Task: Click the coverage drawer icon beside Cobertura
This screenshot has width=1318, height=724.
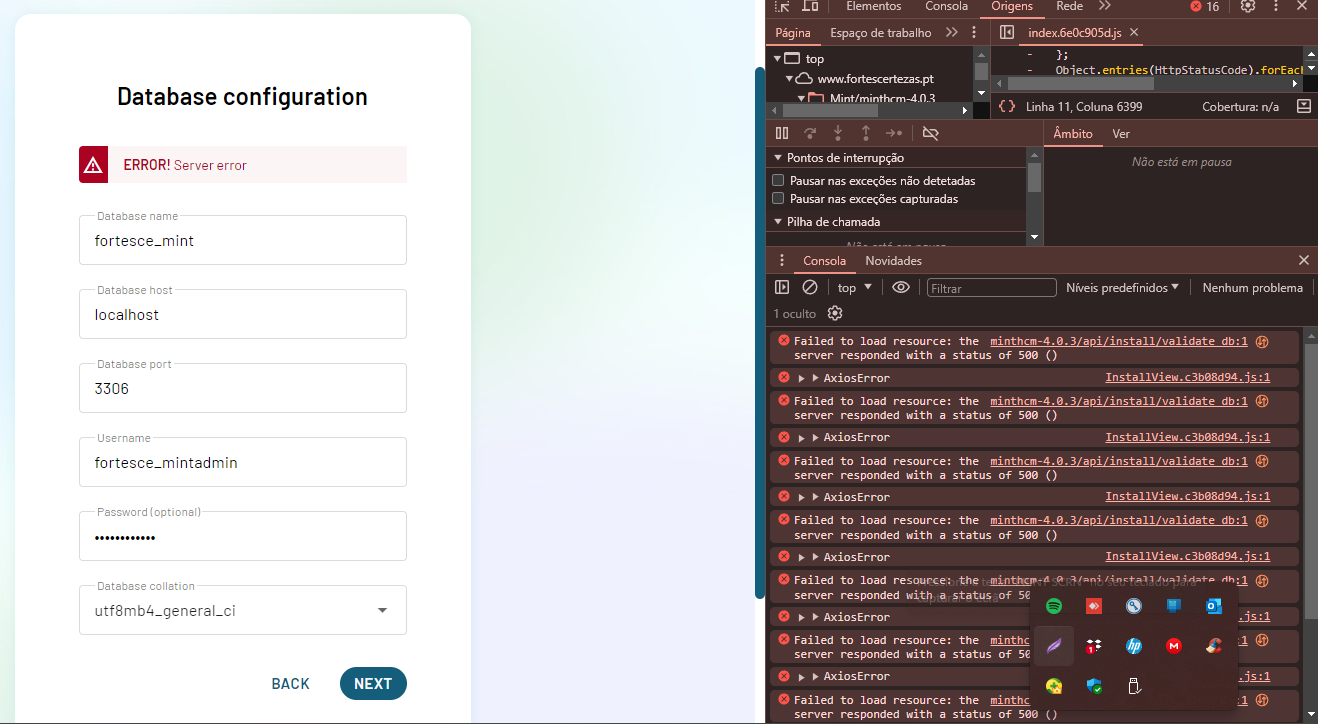Action: coord(1303,106)
